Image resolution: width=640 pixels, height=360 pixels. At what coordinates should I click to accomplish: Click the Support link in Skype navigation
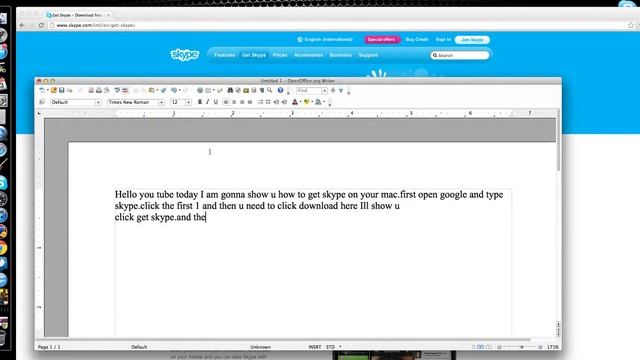click(368, 55)
